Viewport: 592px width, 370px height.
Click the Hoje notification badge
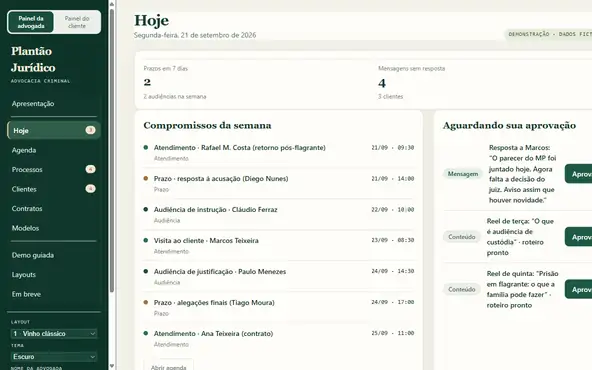click(90, 130)
